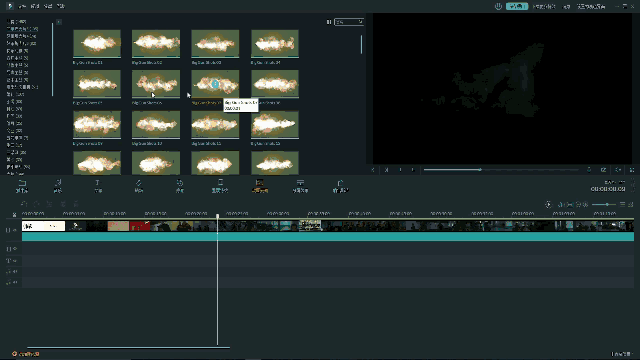640x360 pixels.
Task: Select the Big Gun Shots 01 thumbnail
Action: point(97,43)
